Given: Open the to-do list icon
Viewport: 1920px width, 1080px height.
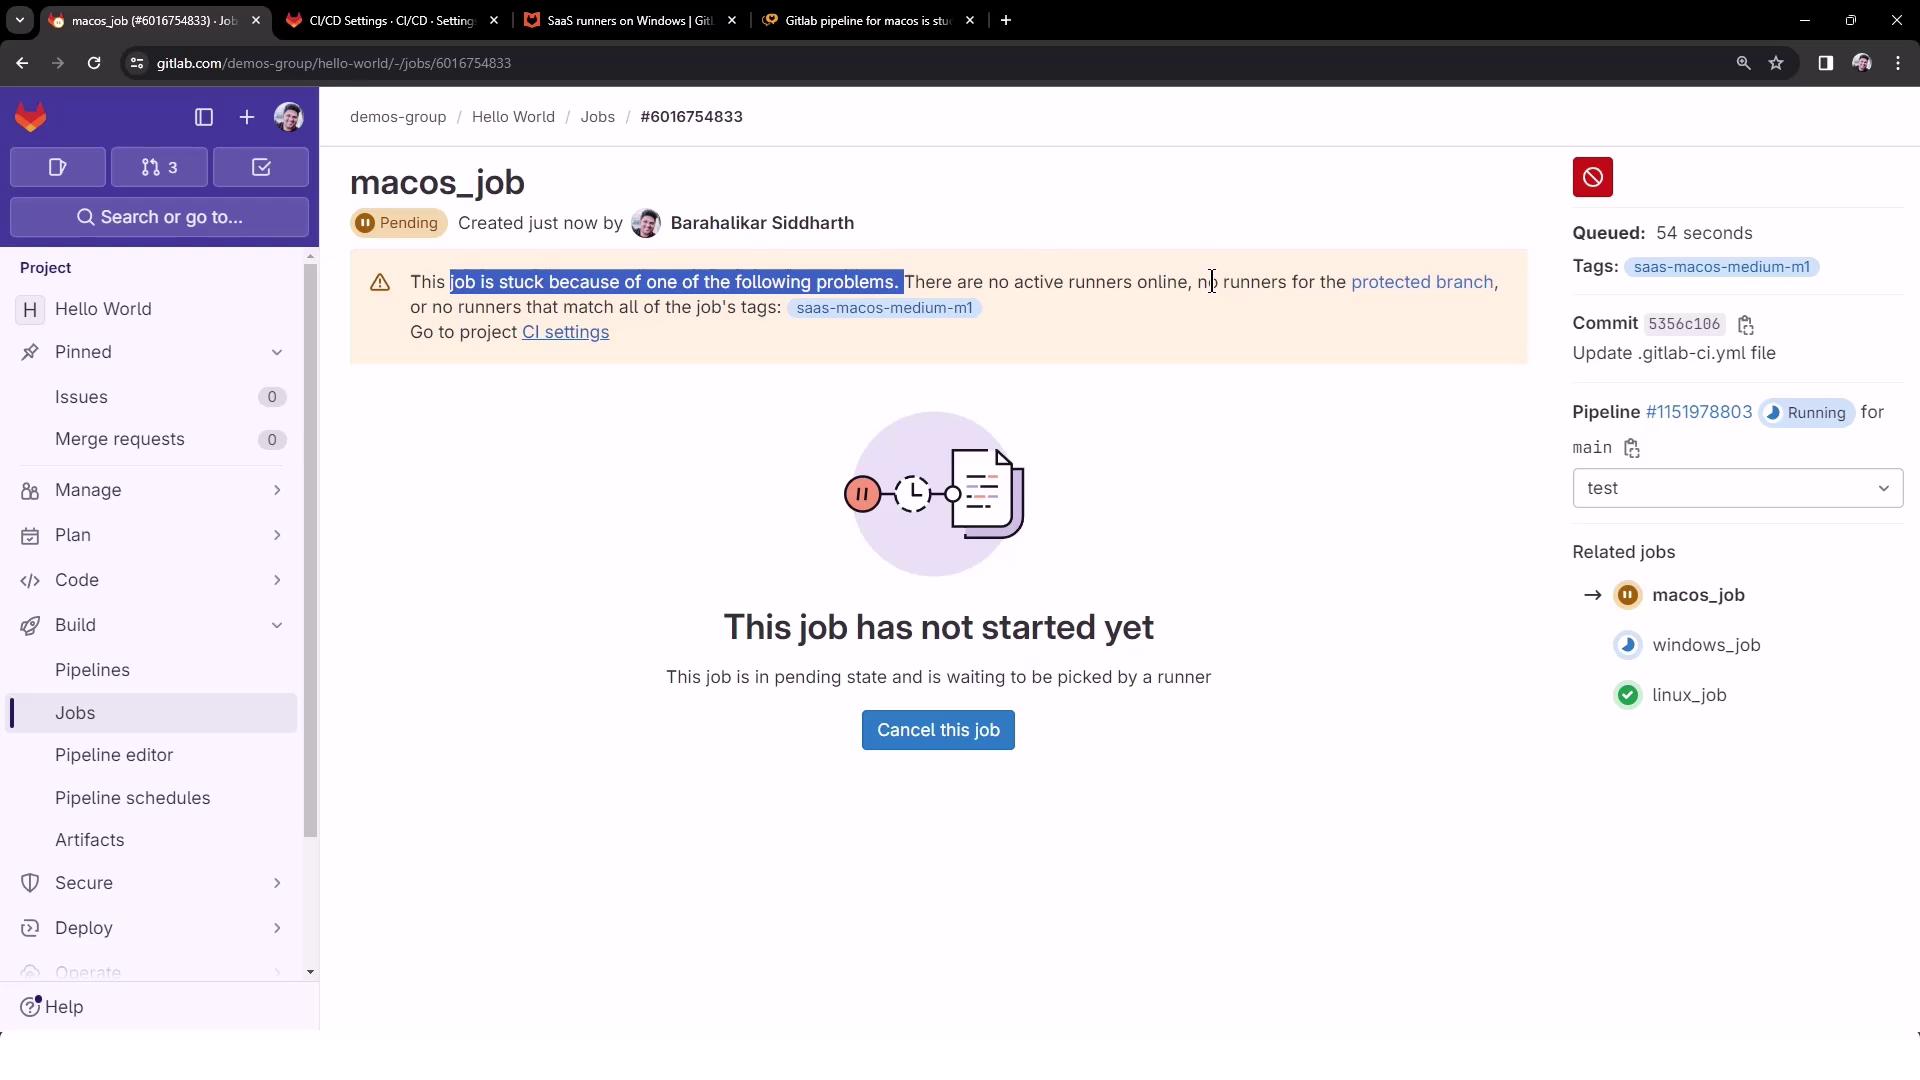Looking at the screenshot, I should click(261, 168).
